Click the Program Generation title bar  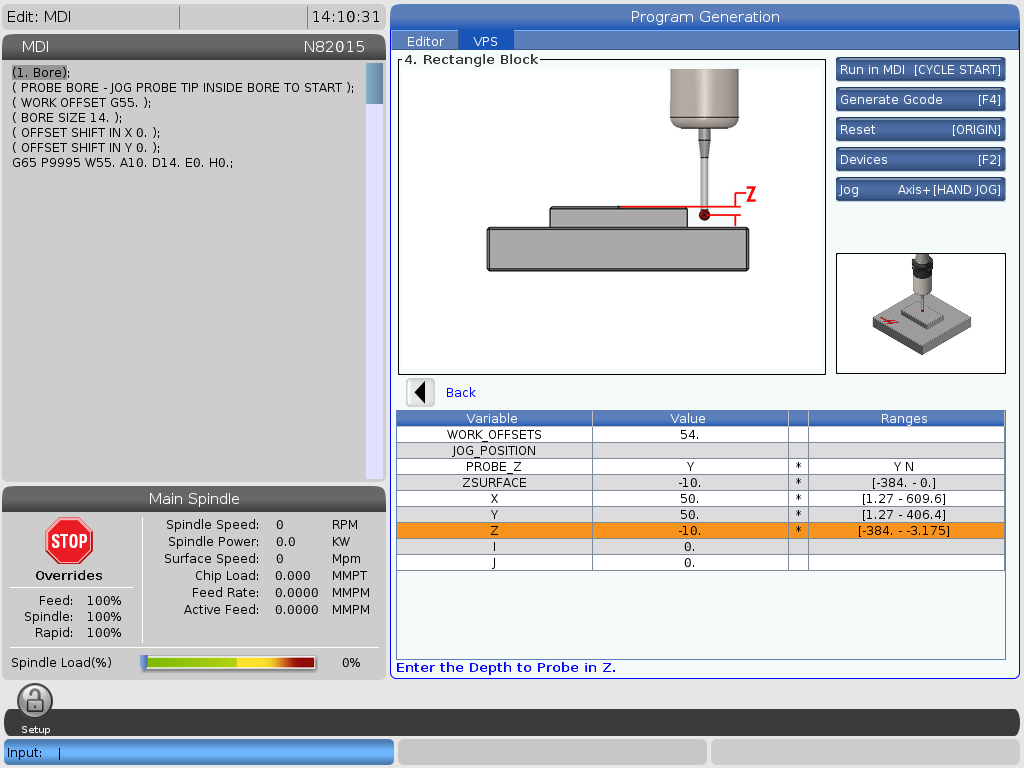(705, 17)
